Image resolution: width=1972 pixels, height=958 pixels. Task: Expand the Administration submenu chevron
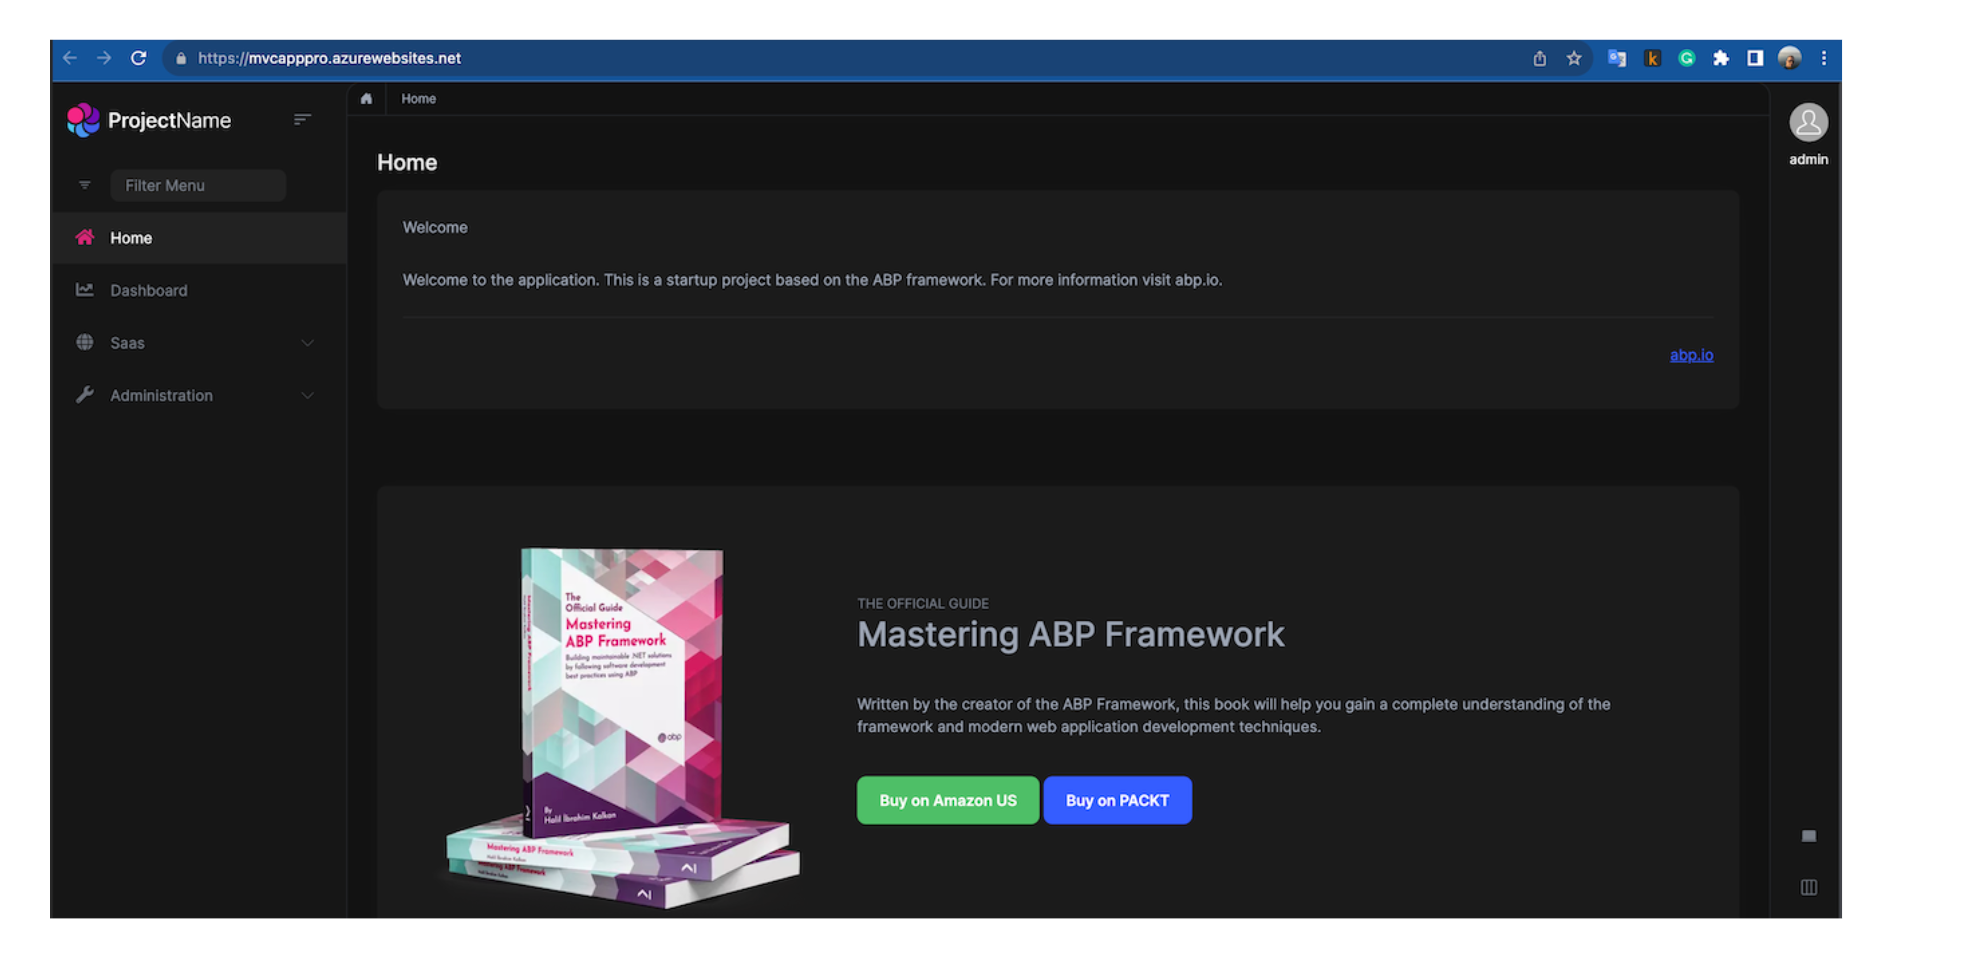(307, 396)
